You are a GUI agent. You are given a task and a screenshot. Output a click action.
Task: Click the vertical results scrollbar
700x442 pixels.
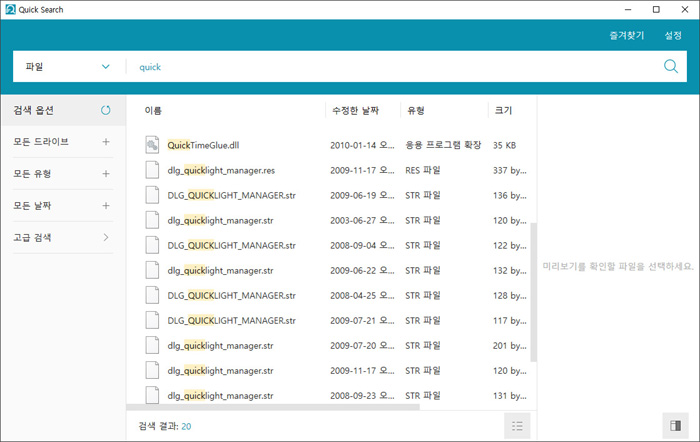click(533, 292)
